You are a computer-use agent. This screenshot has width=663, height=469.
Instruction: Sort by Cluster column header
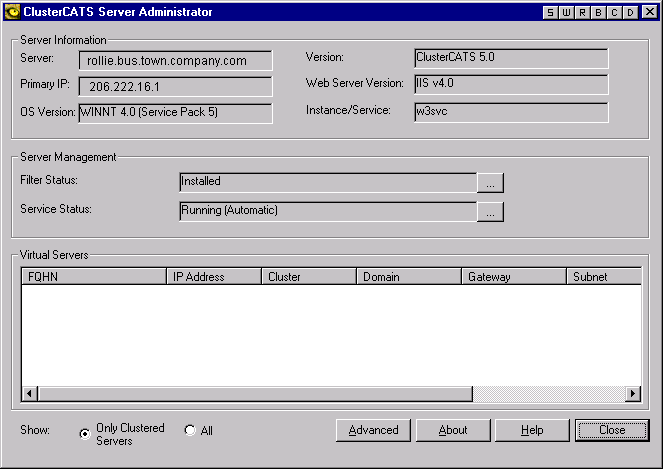coord(309,277)
